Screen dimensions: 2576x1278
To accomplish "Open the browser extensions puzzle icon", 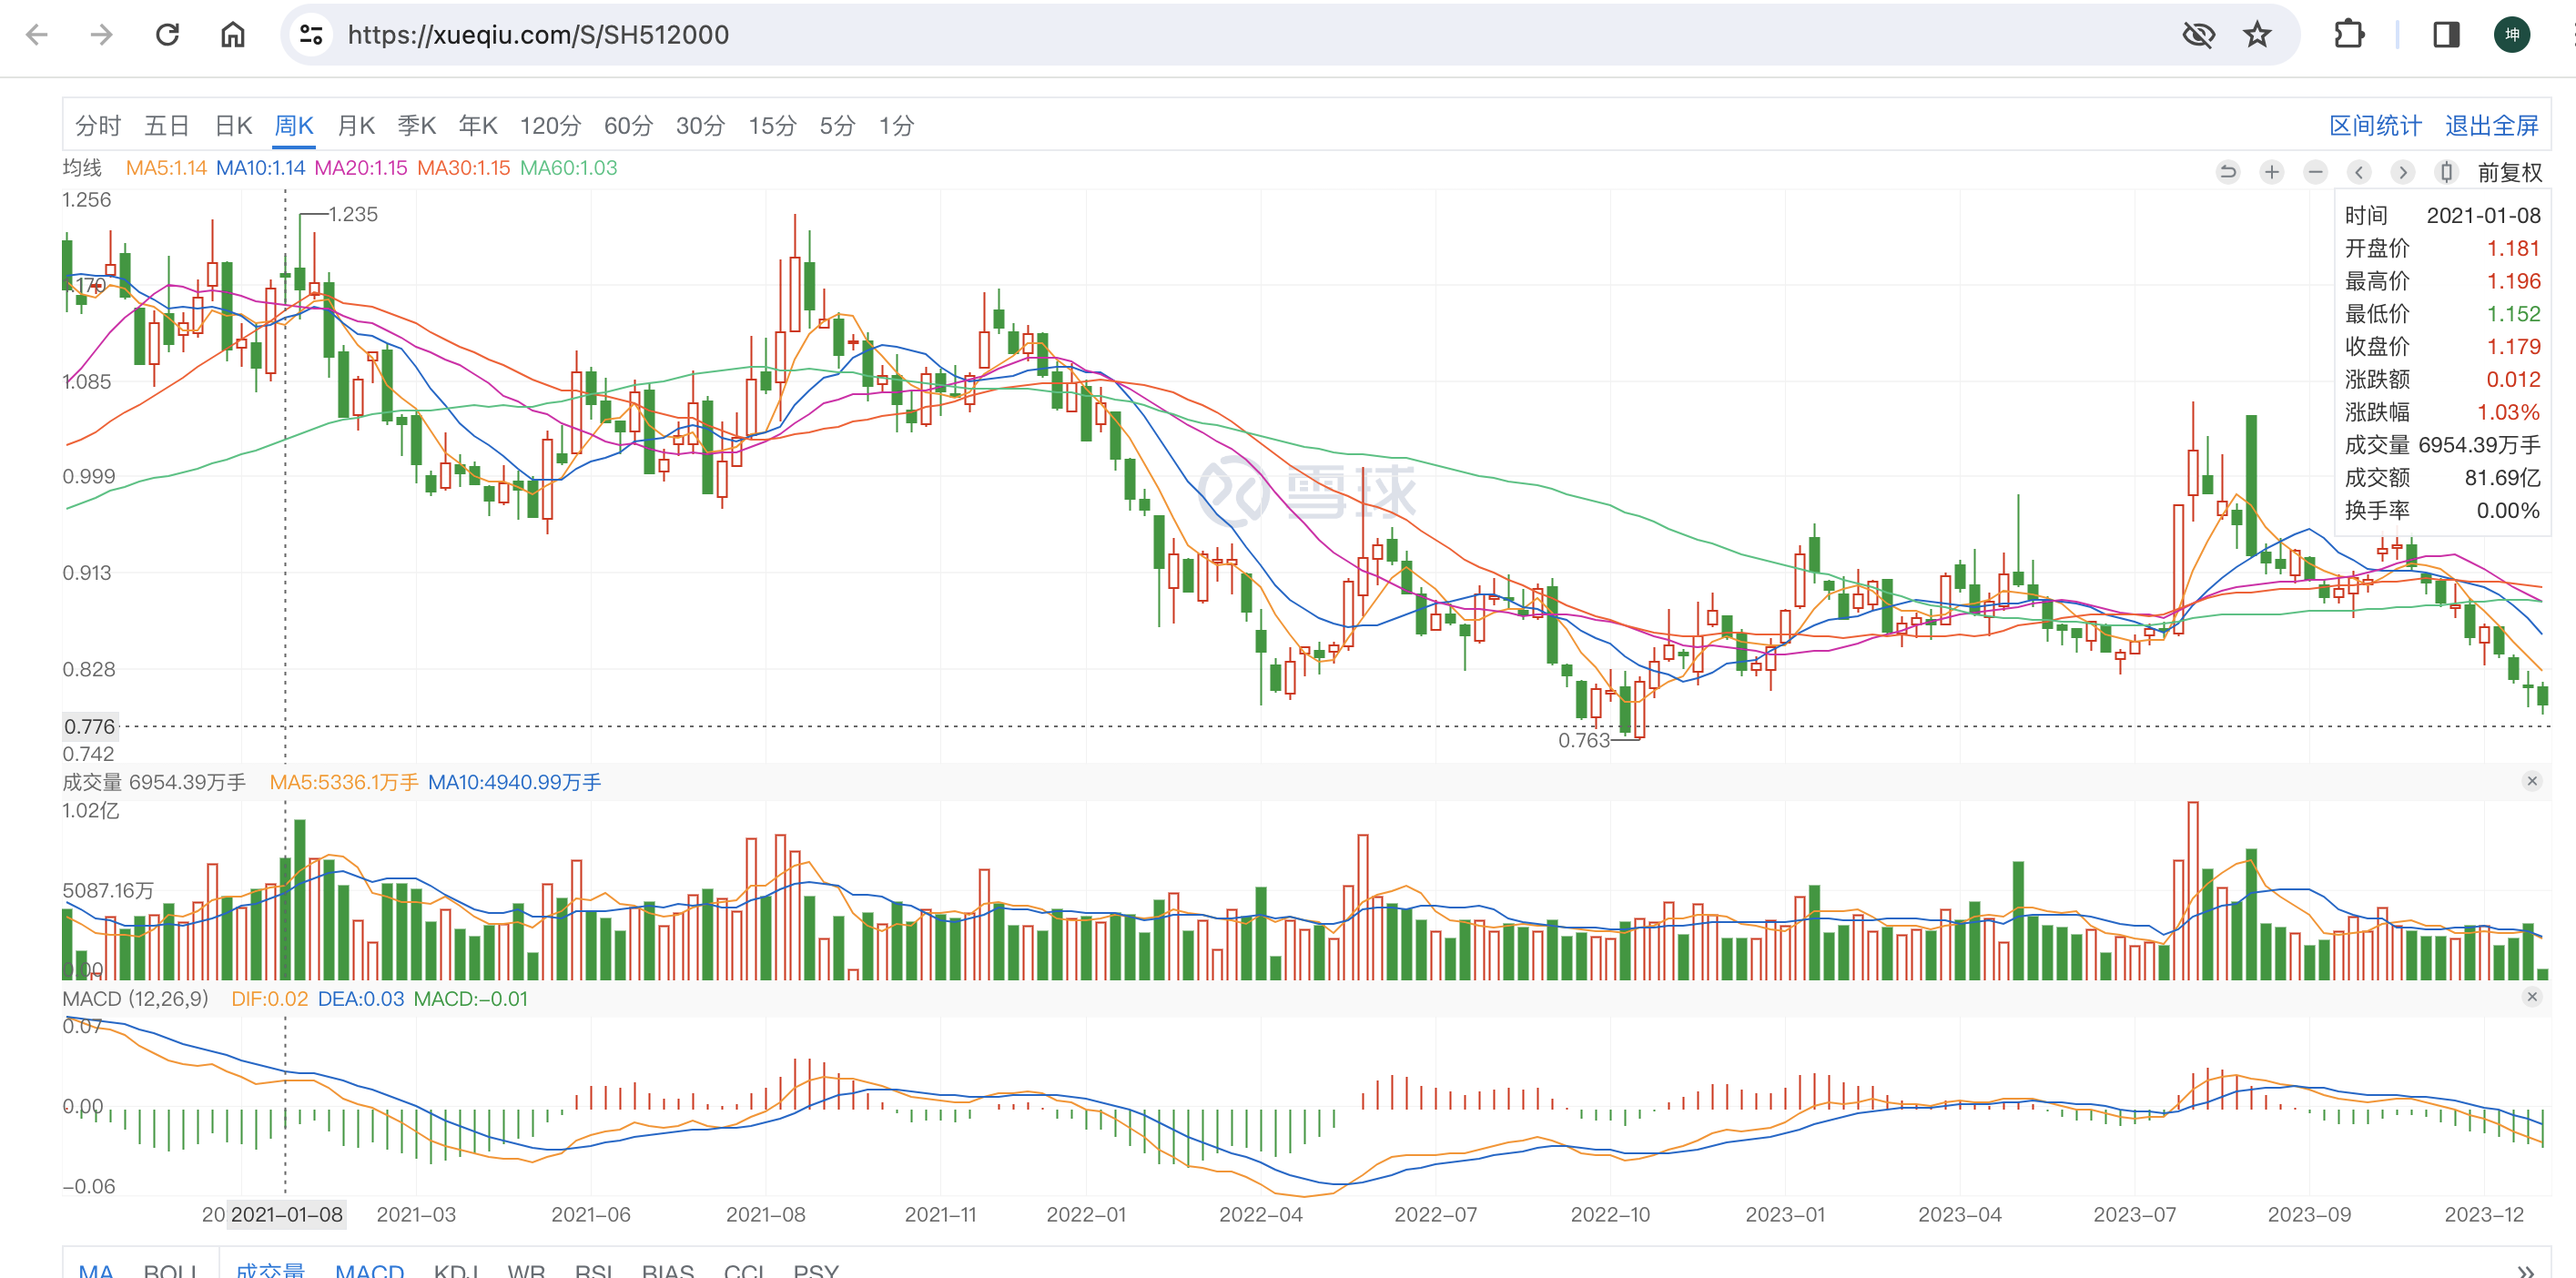I will pos(2349,35).
